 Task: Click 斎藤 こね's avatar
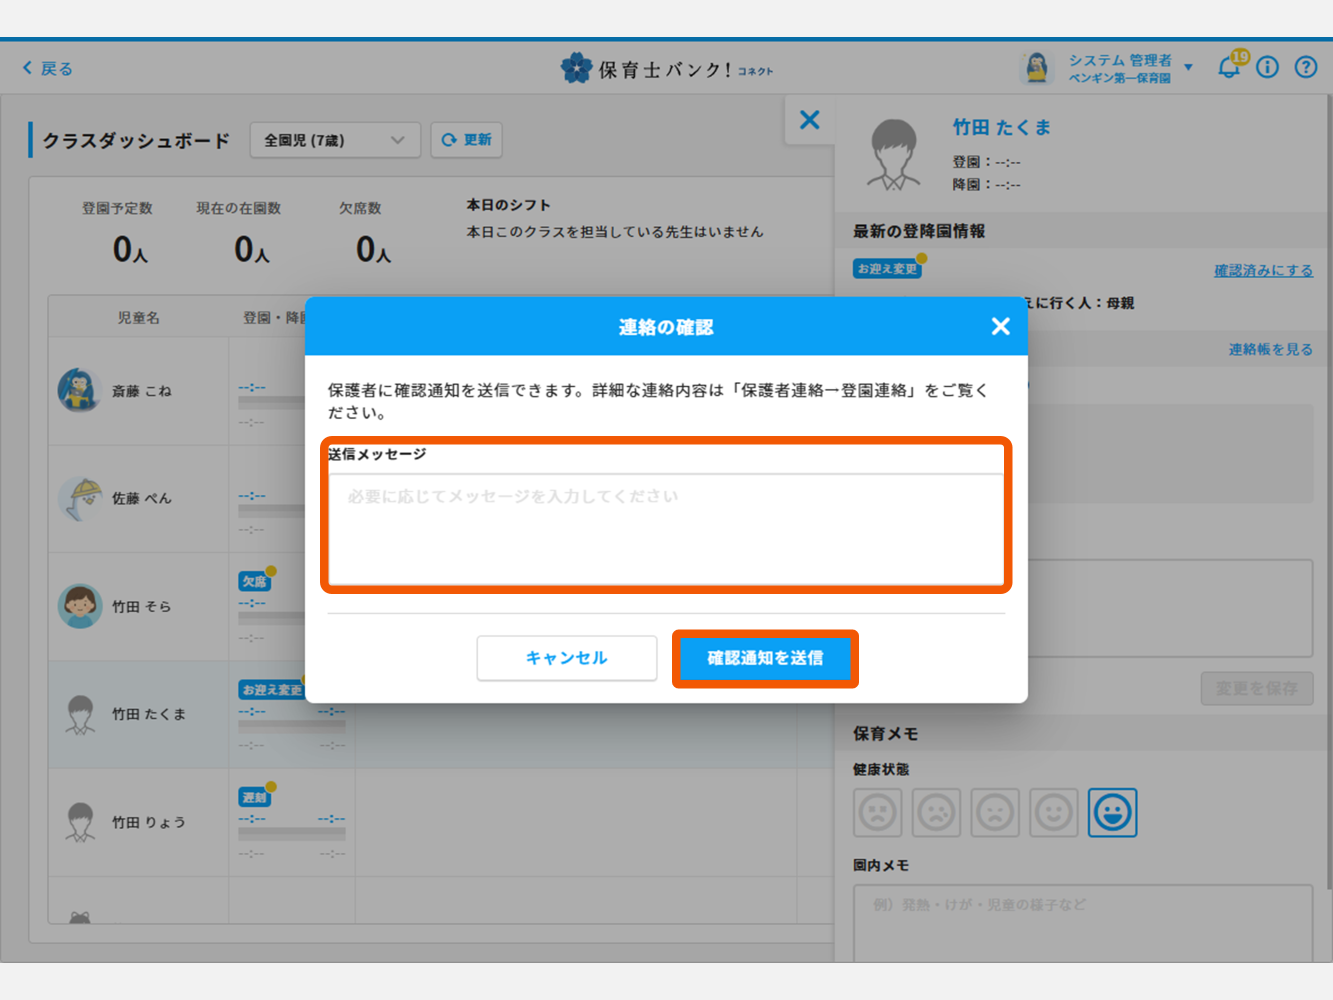point(80,390)
